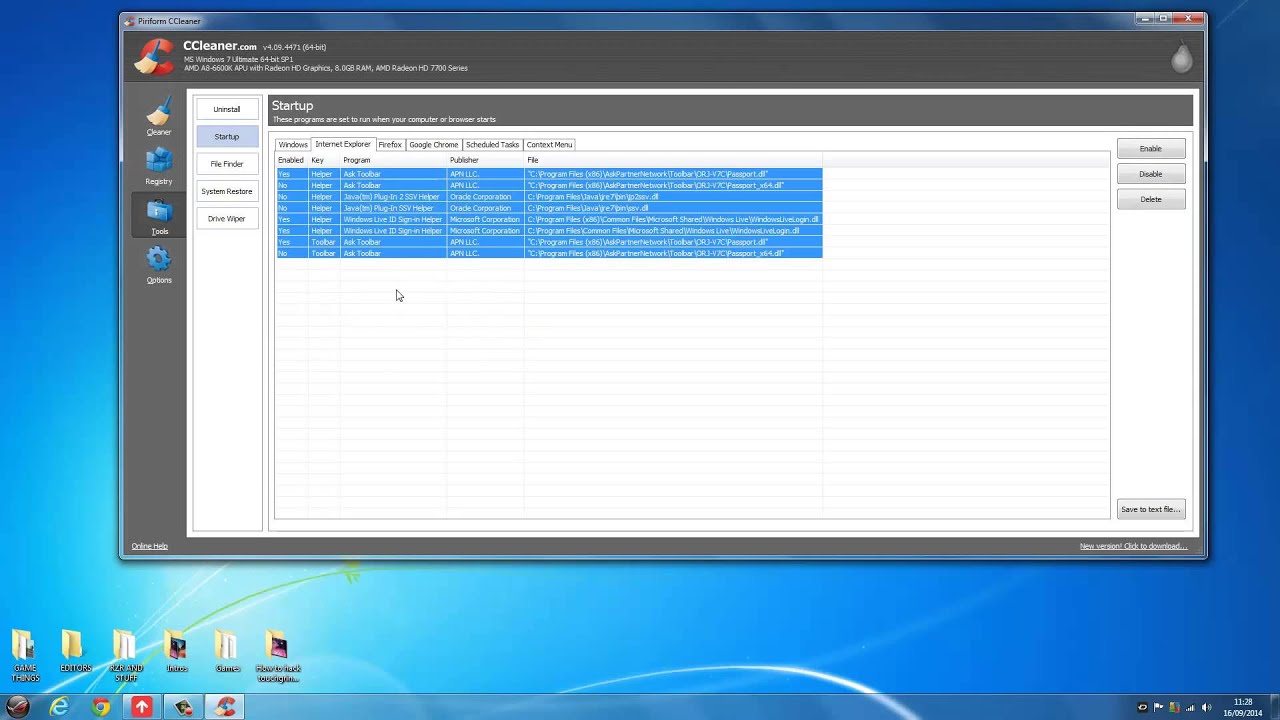Image resolution: width=1280 pixels, height=720 pixels.
Task: Open the Games desktop folder
Action: pyautogui.click(x=228, y=652)
